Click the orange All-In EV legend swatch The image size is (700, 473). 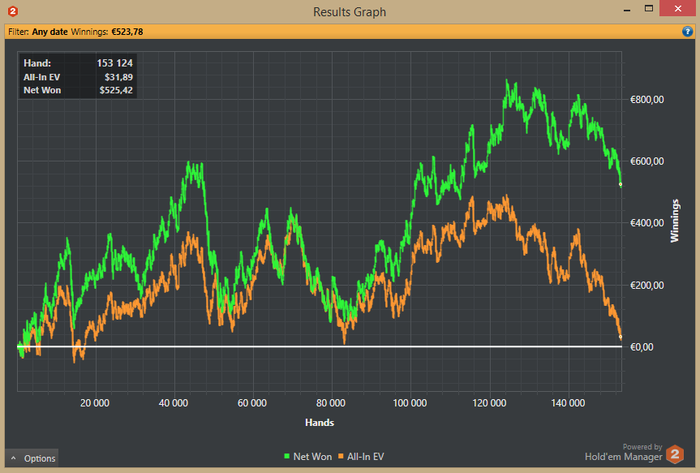[x=341, y=456]
